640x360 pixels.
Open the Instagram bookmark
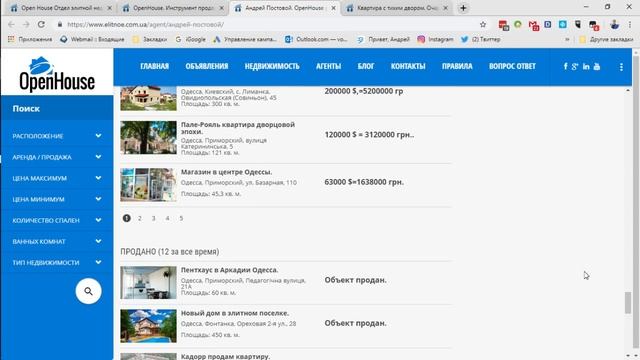(x=435, y=39)
